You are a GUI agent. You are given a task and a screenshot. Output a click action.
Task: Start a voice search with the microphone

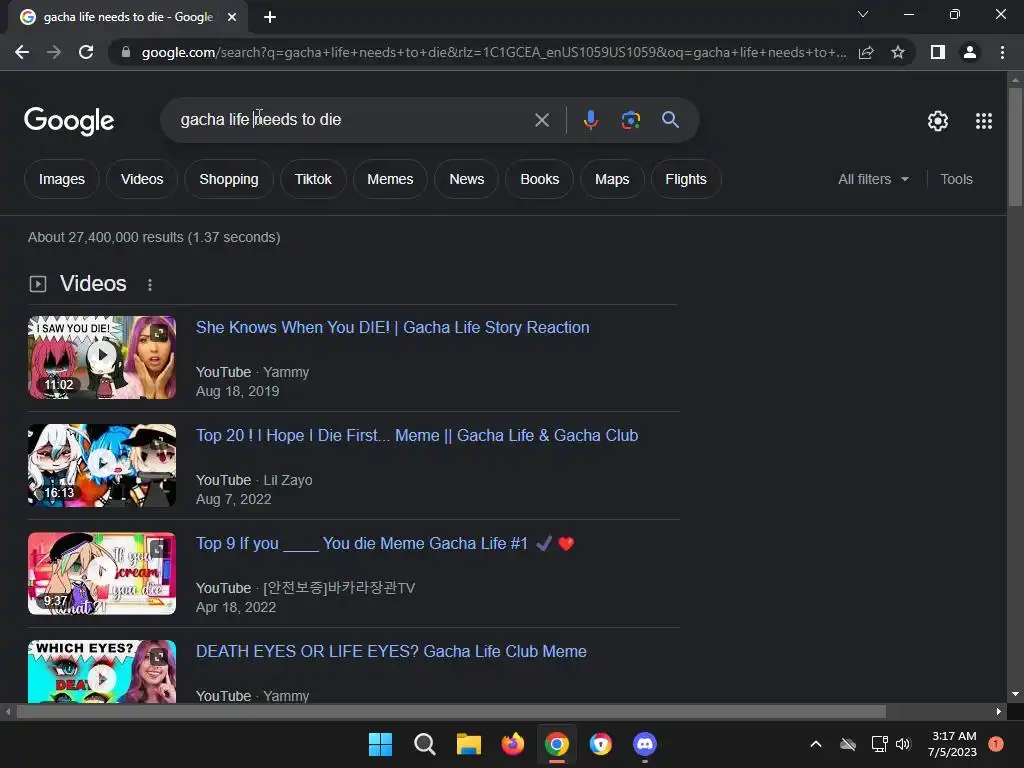click(x=590, y=120)
